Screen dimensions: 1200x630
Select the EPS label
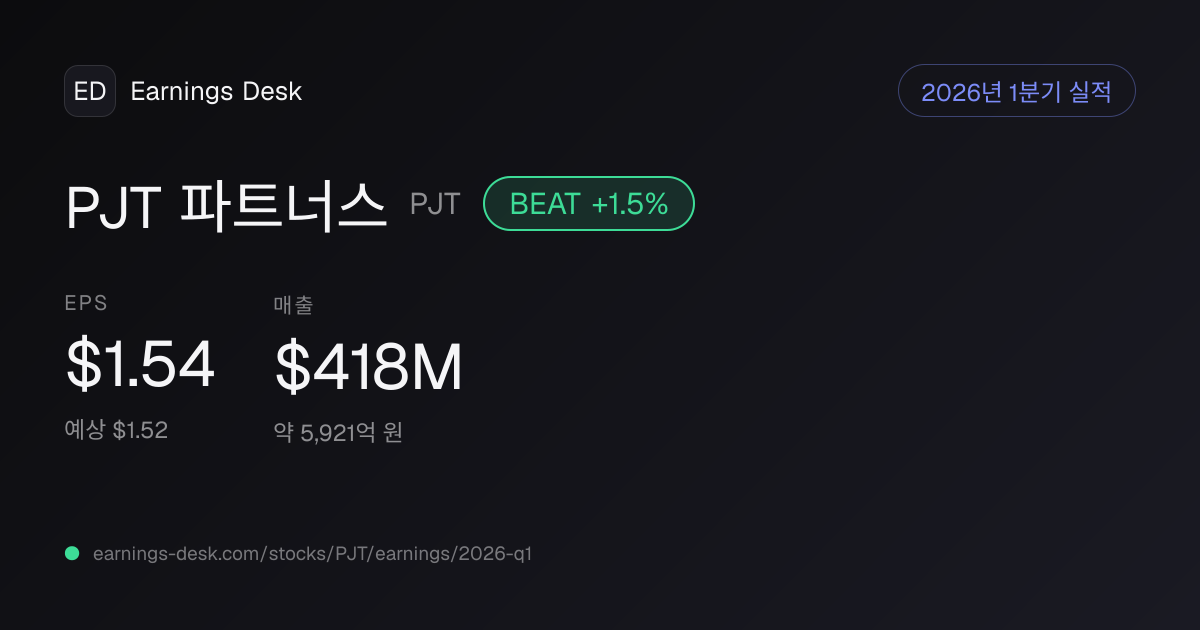tap(87, 303)
